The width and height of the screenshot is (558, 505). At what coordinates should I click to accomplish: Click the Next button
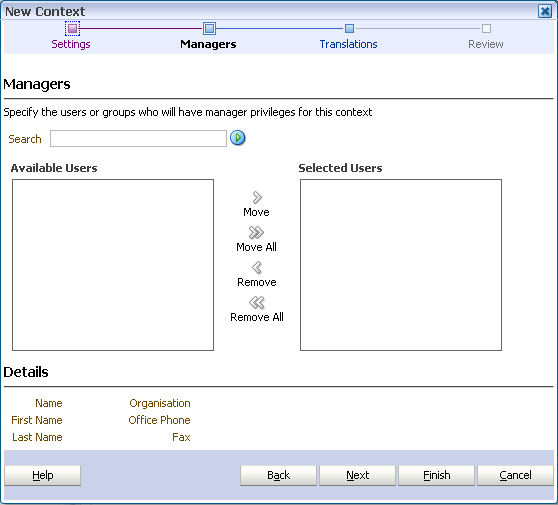pos(357,475)
